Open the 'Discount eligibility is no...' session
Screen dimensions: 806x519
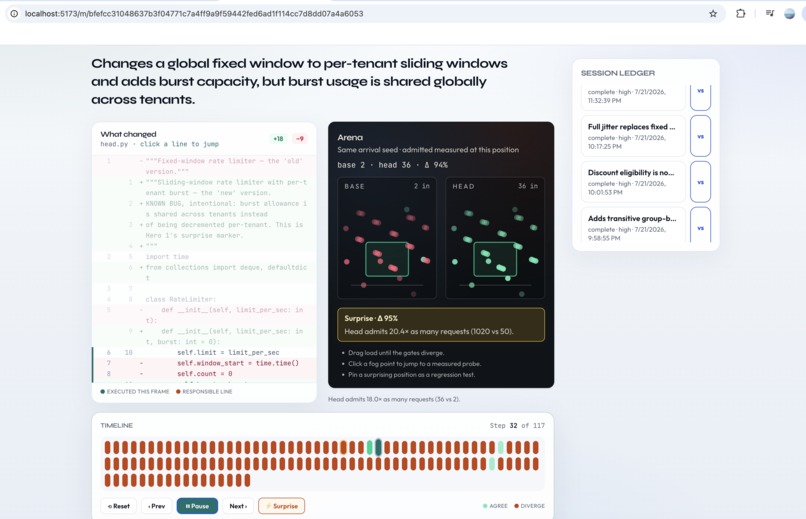coord(633,182)
